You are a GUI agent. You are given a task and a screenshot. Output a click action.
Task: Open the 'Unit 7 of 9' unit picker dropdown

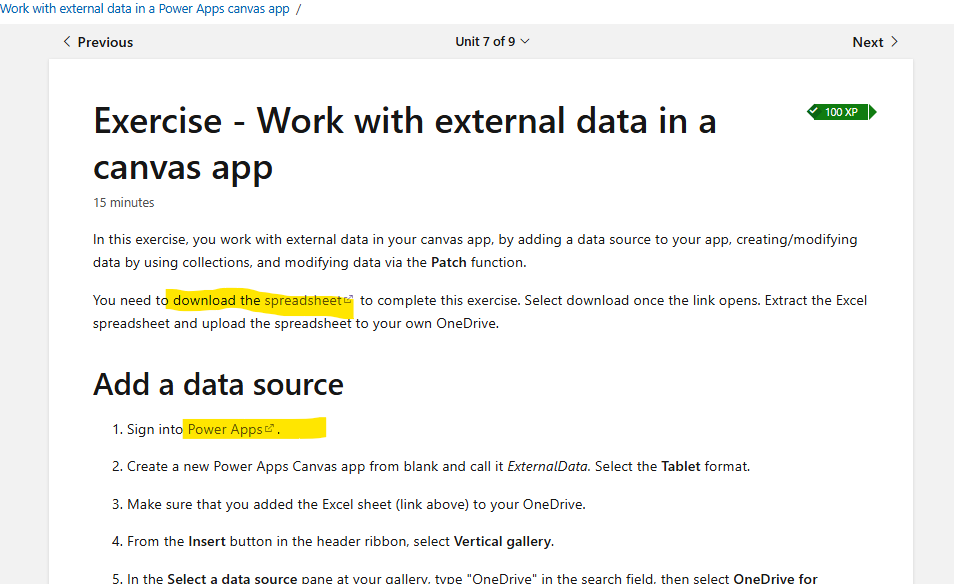492,42
